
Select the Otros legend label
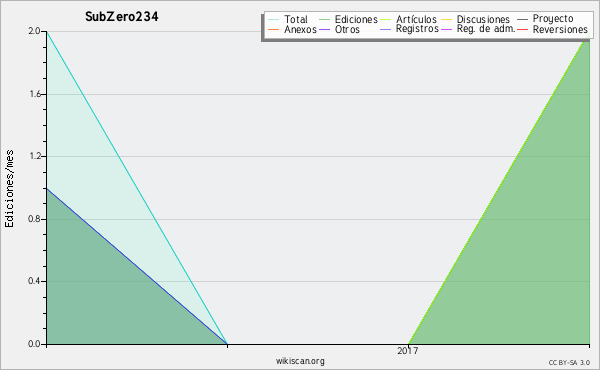pos(347,29)
